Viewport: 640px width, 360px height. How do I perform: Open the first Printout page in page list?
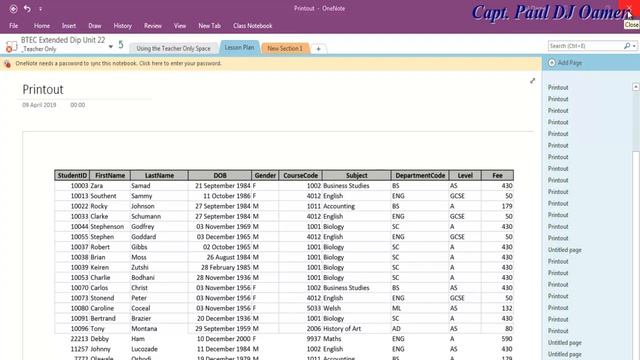(x=558, y=87)
